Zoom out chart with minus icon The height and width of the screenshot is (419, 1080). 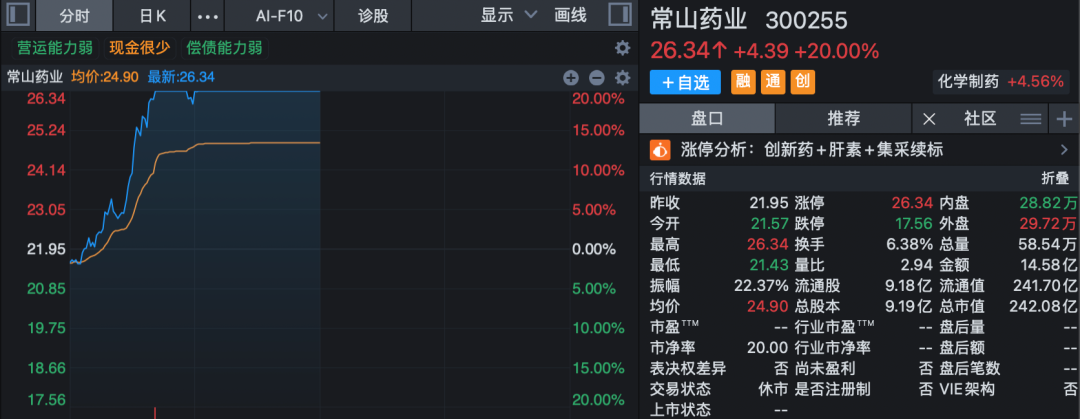pyautogui.click(x=596, y=78)
